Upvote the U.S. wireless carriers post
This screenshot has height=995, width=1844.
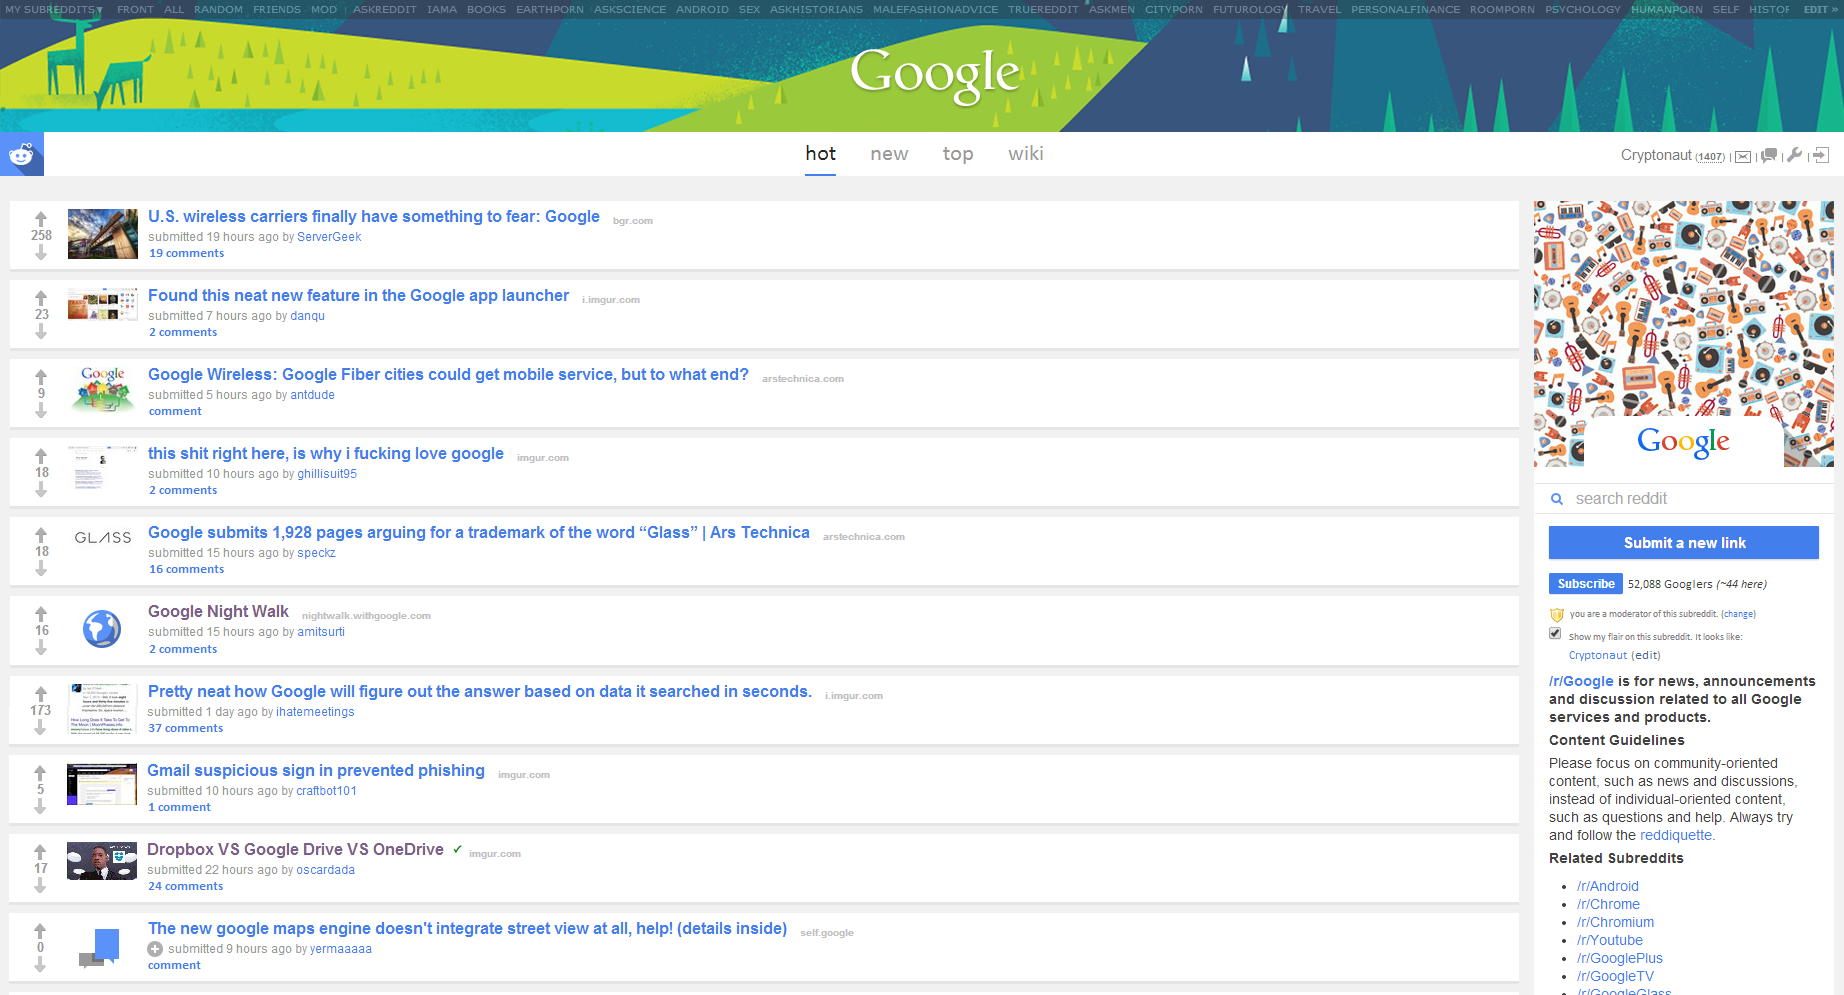click(41, 216)
